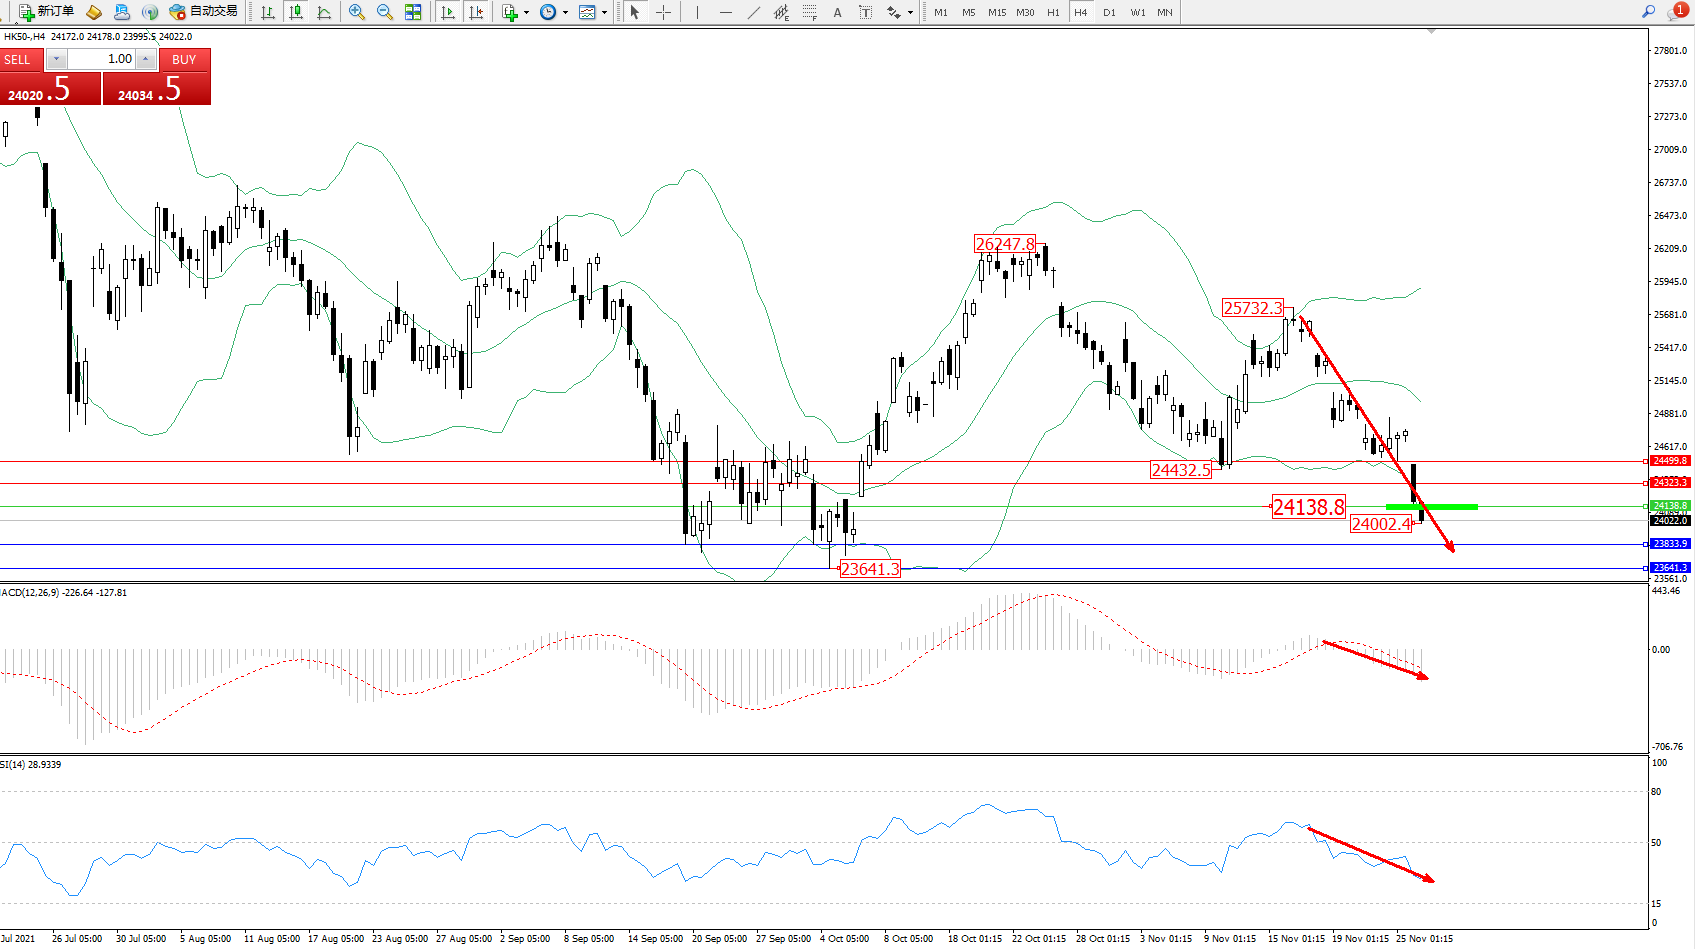Switch to the M15 timeframe
1695x949 pixels.
click(x=997, y=12)
